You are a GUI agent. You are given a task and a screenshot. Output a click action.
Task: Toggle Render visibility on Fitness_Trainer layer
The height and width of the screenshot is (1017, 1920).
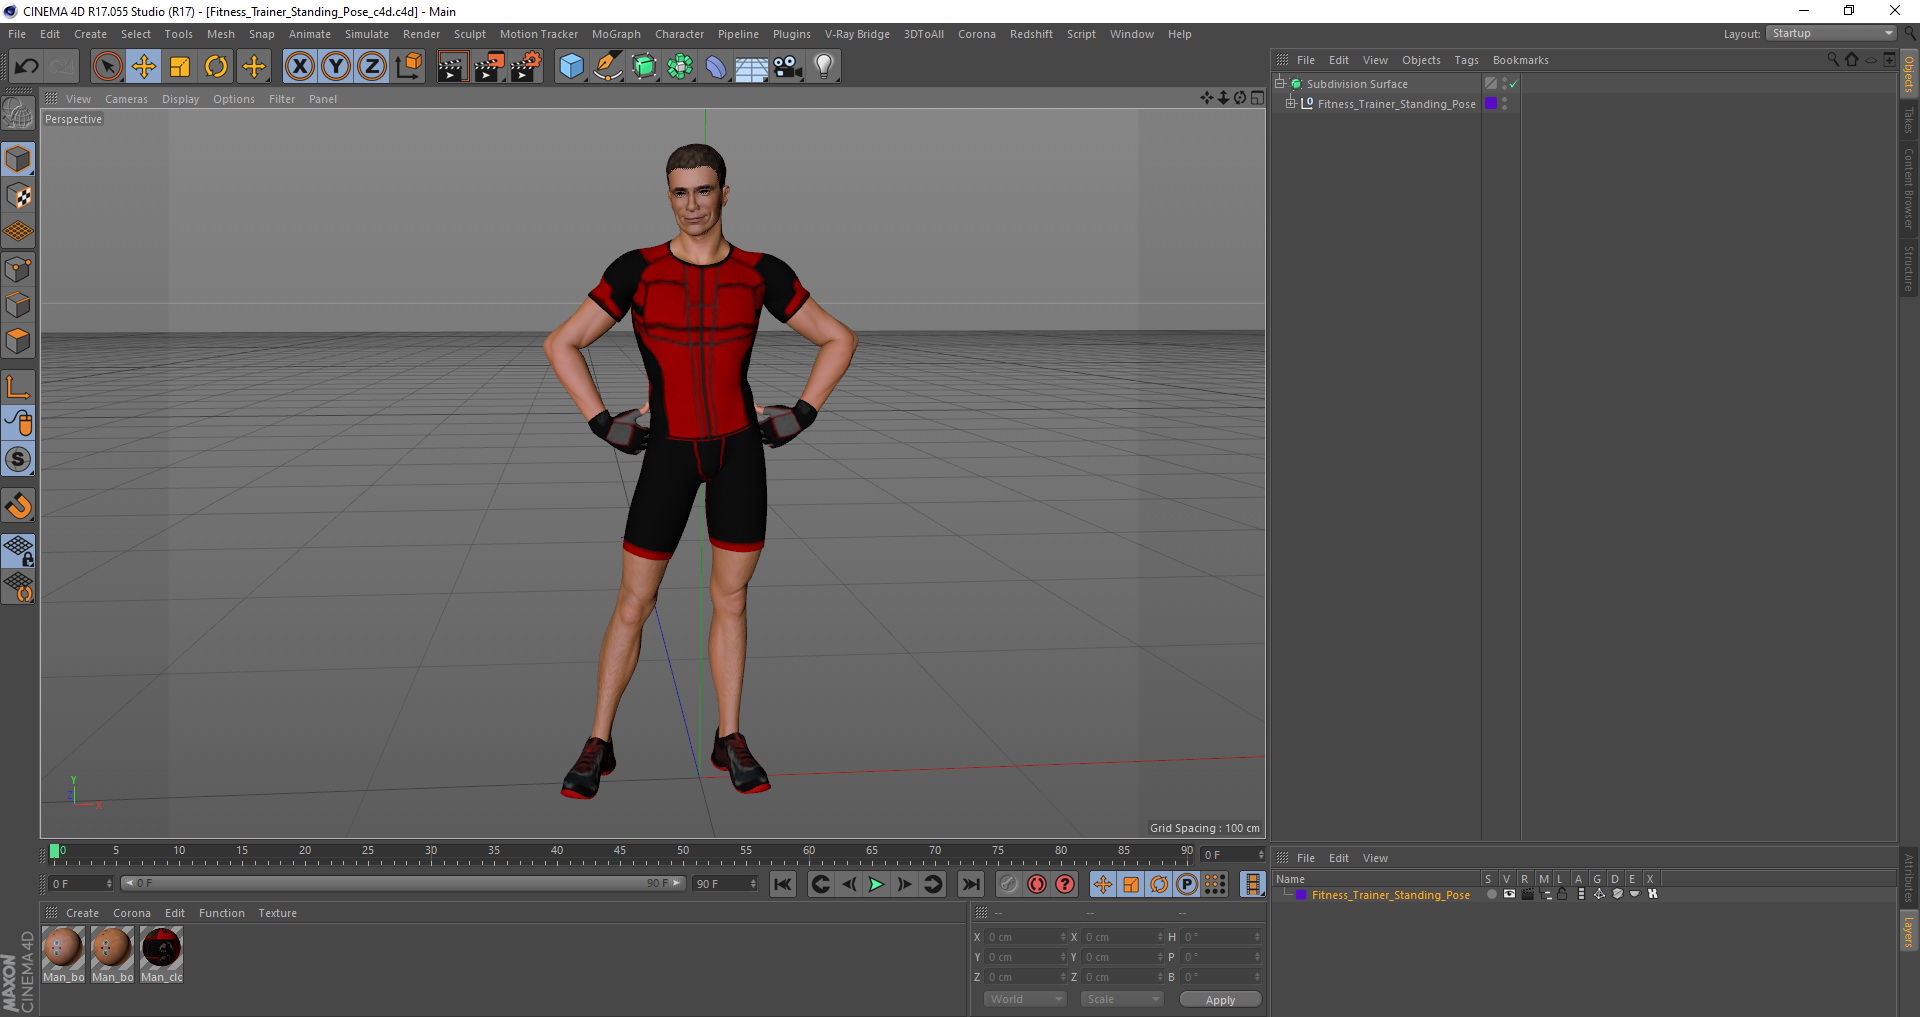point(1527,895)
